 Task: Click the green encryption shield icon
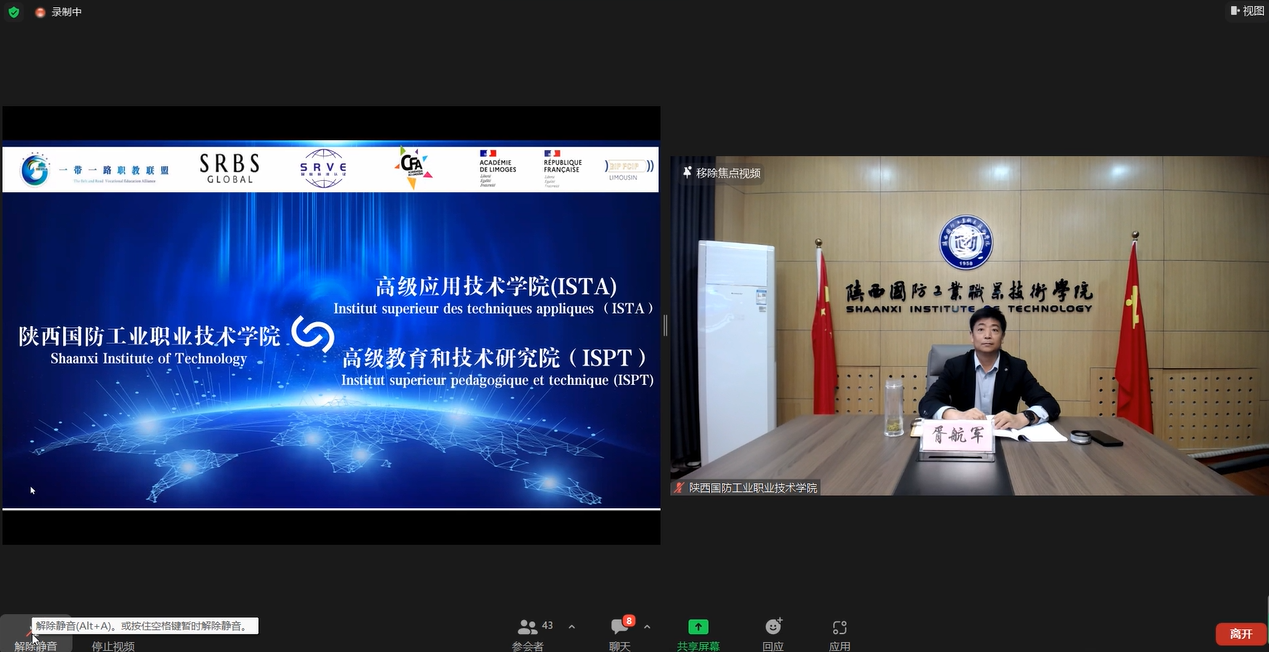13,12
